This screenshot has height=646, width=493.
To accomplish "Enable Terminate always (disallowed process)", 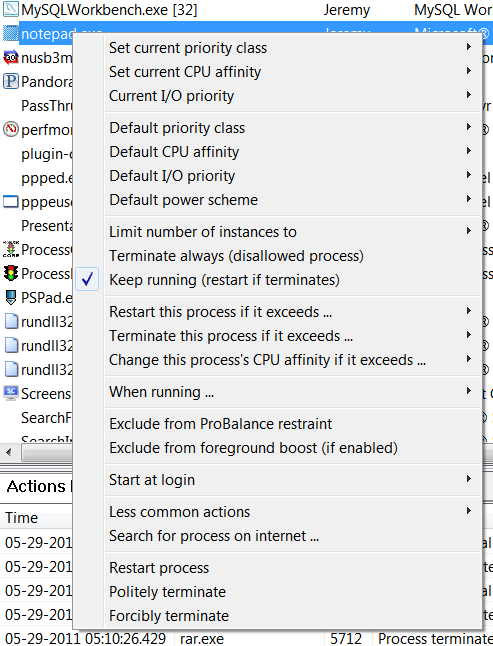I will [236, 256].
